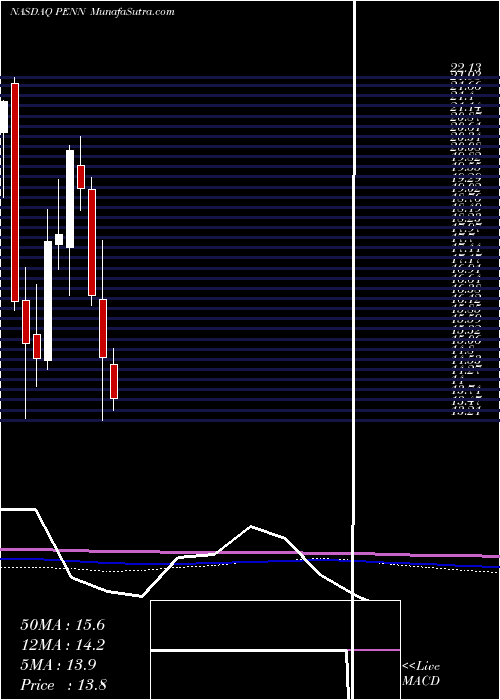Click the 22.13 top price axis label

click(x=465, y=68)
